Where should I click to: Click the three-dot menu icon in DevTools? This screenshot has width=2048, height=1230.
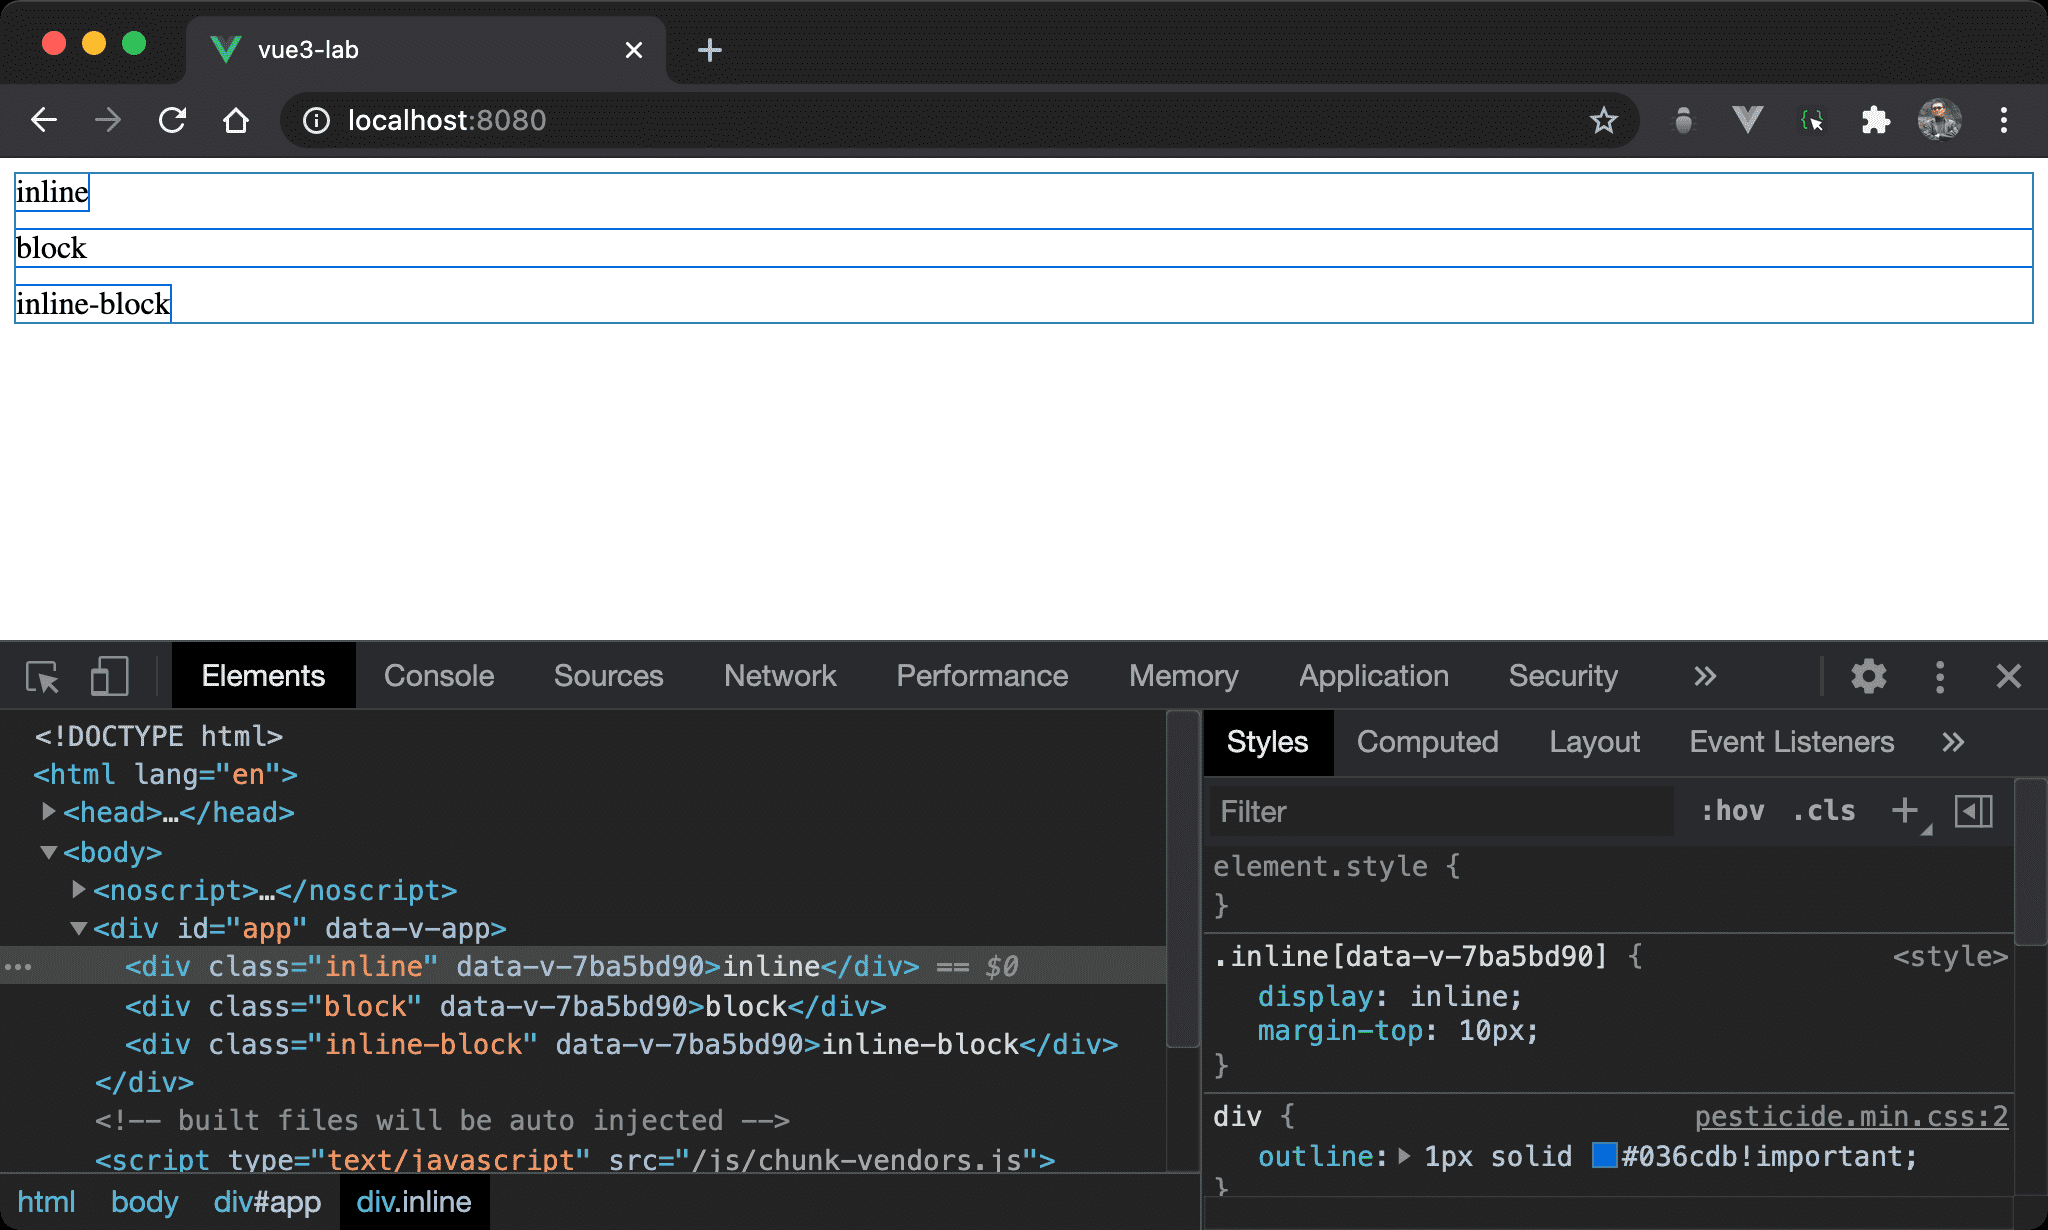[x=1940, y=674]
